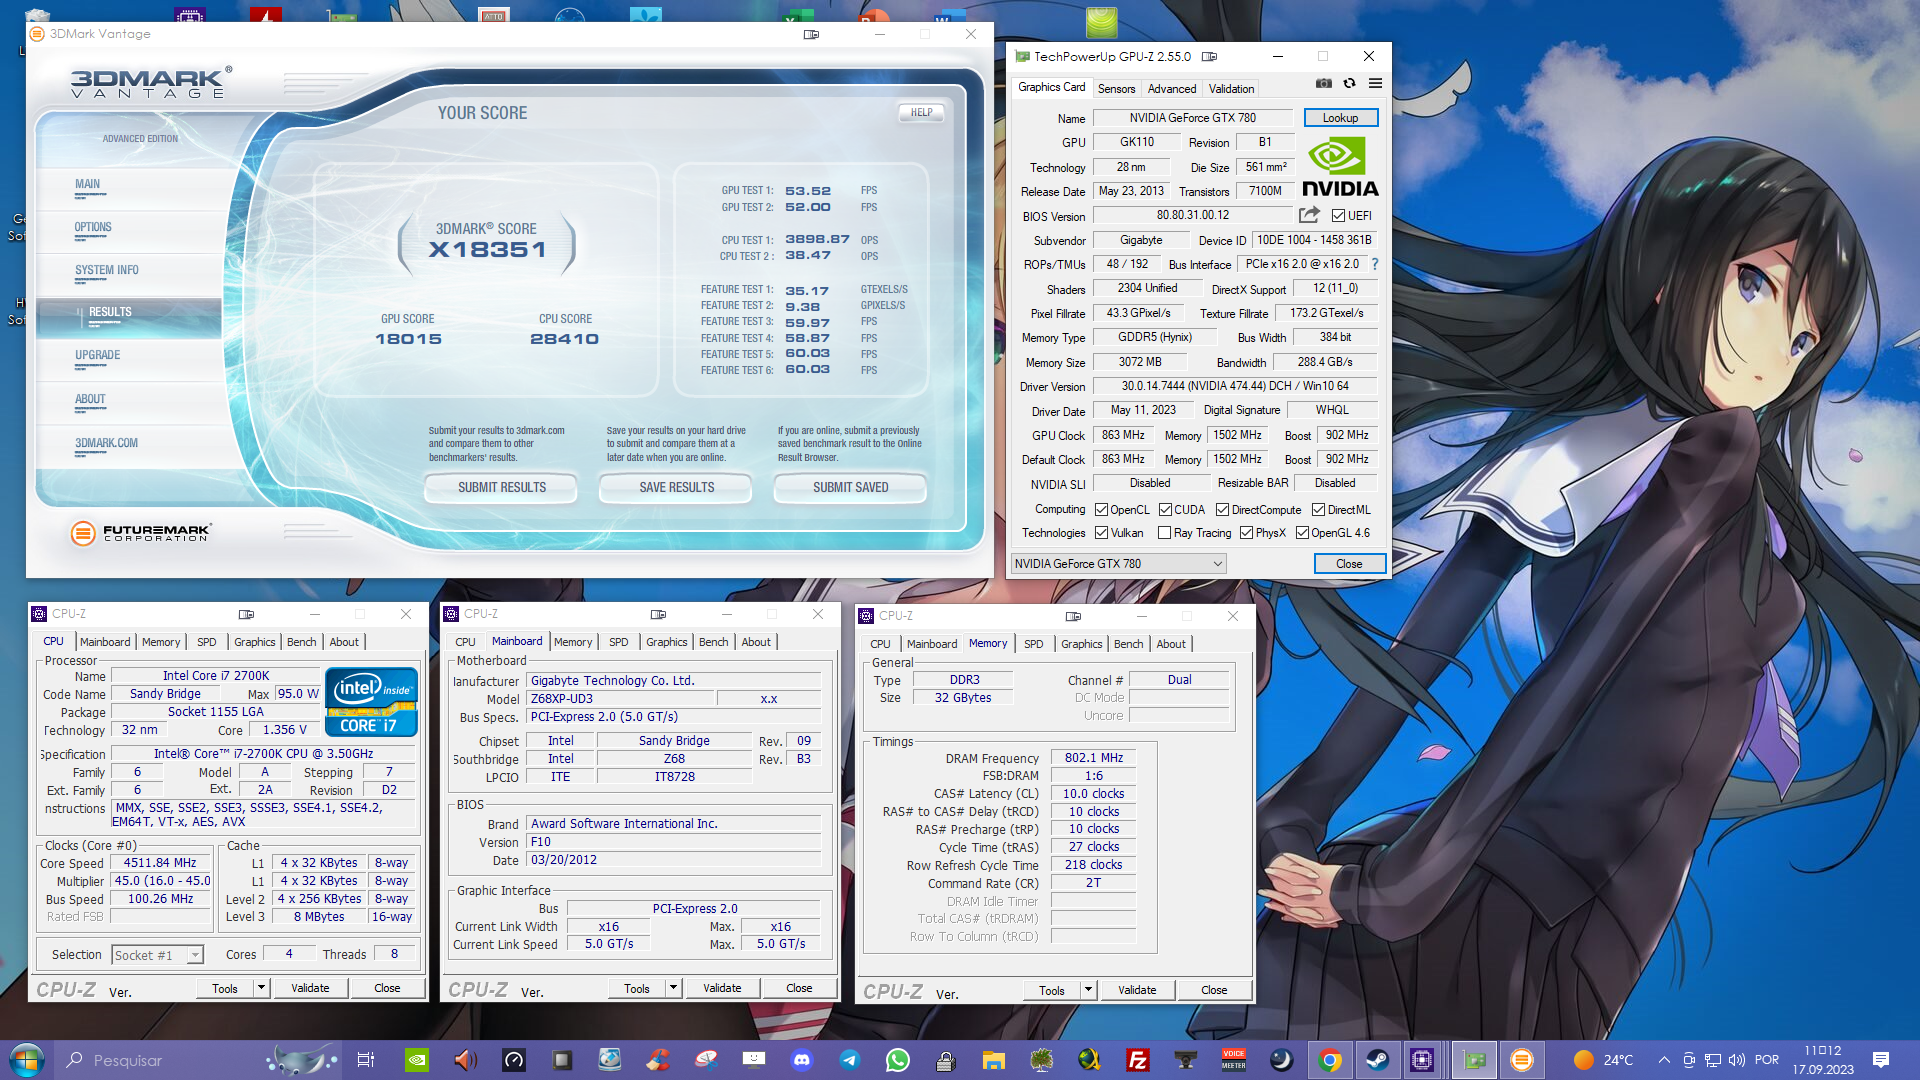Click the Close button in GPU-Z
1920x1080 pixels.
(1349, 564)
